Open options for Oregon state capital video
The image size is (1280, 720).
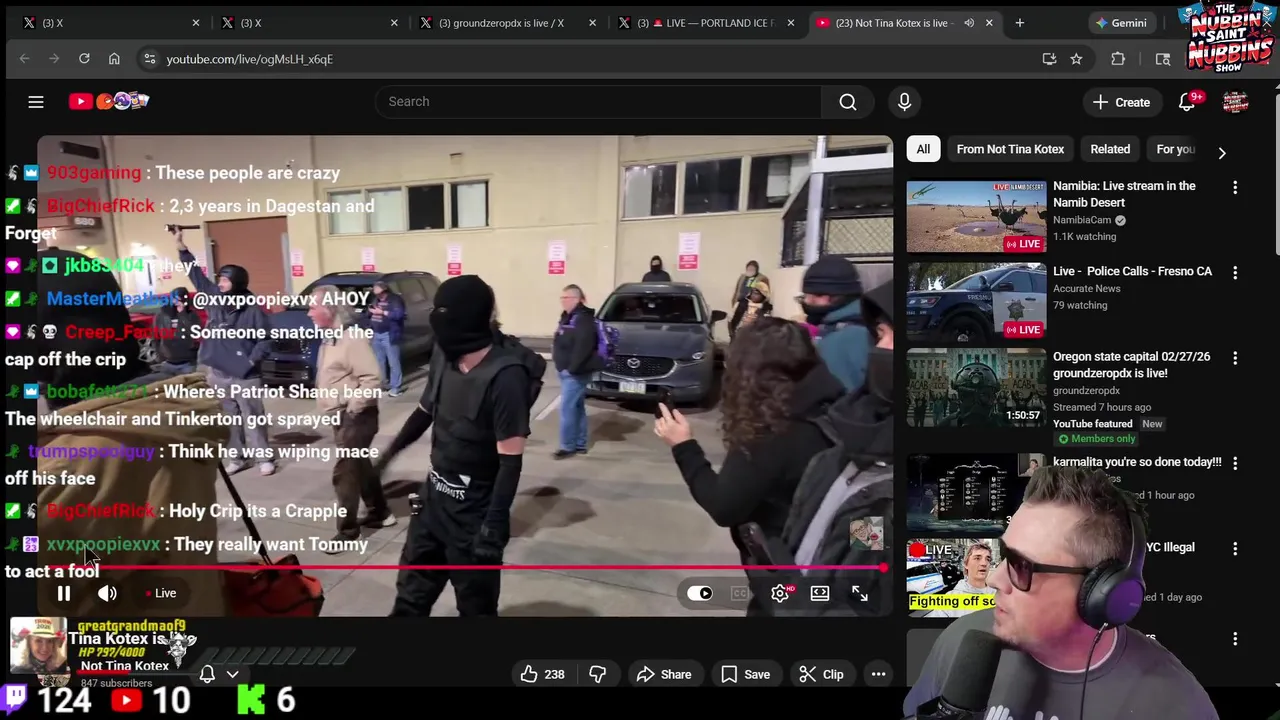click(1235, 358)
